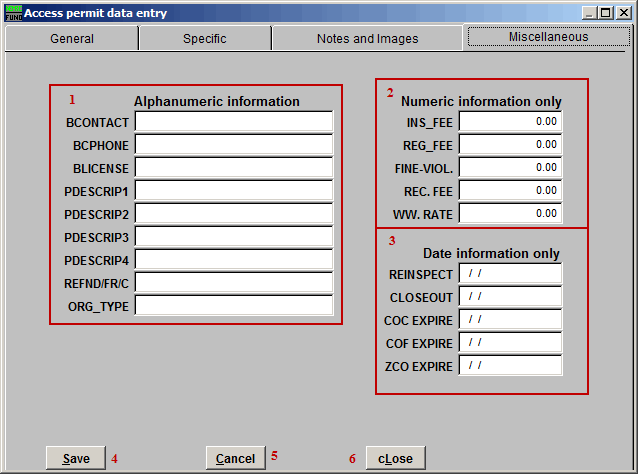
Task: Click the ORG_TYPE field
Action: pos(234,305)
